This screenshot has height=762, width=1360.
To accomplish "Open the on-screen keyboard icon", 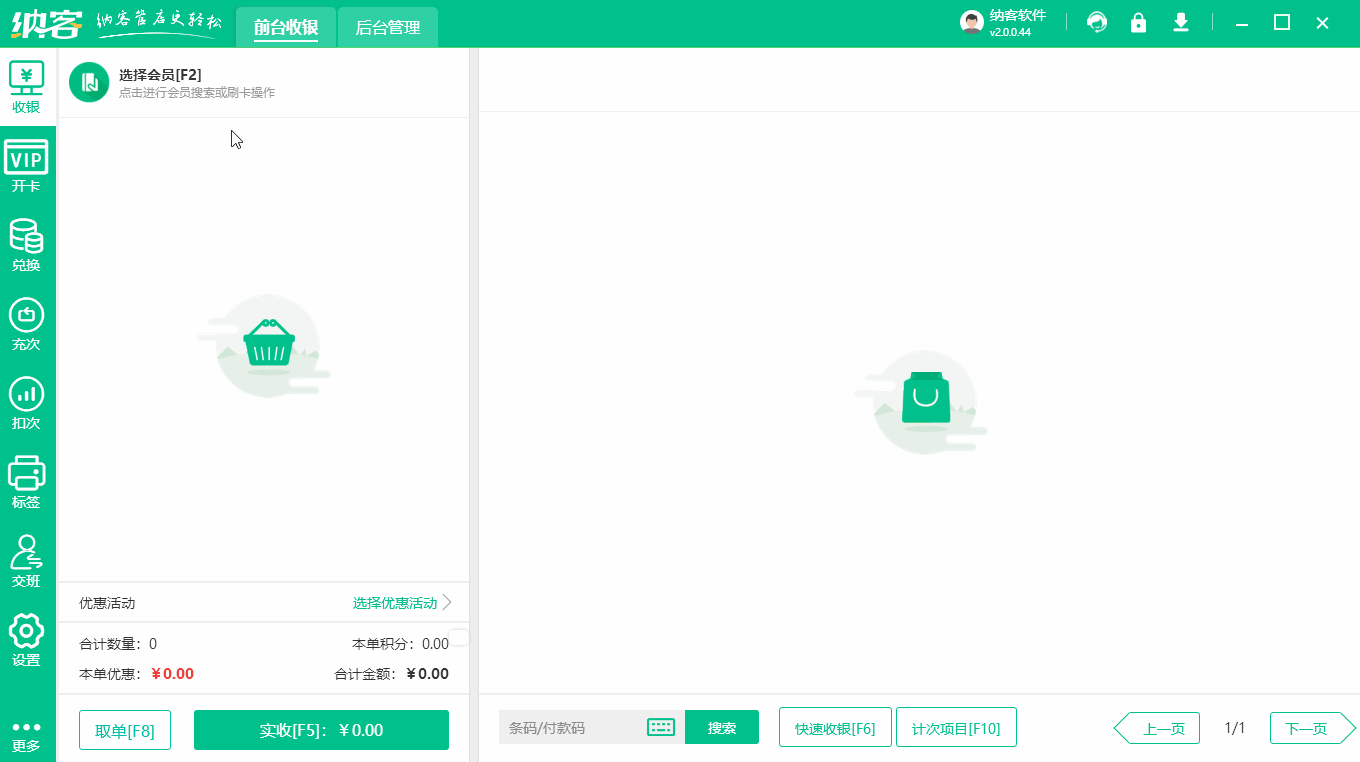I will [x=660, y=727].
